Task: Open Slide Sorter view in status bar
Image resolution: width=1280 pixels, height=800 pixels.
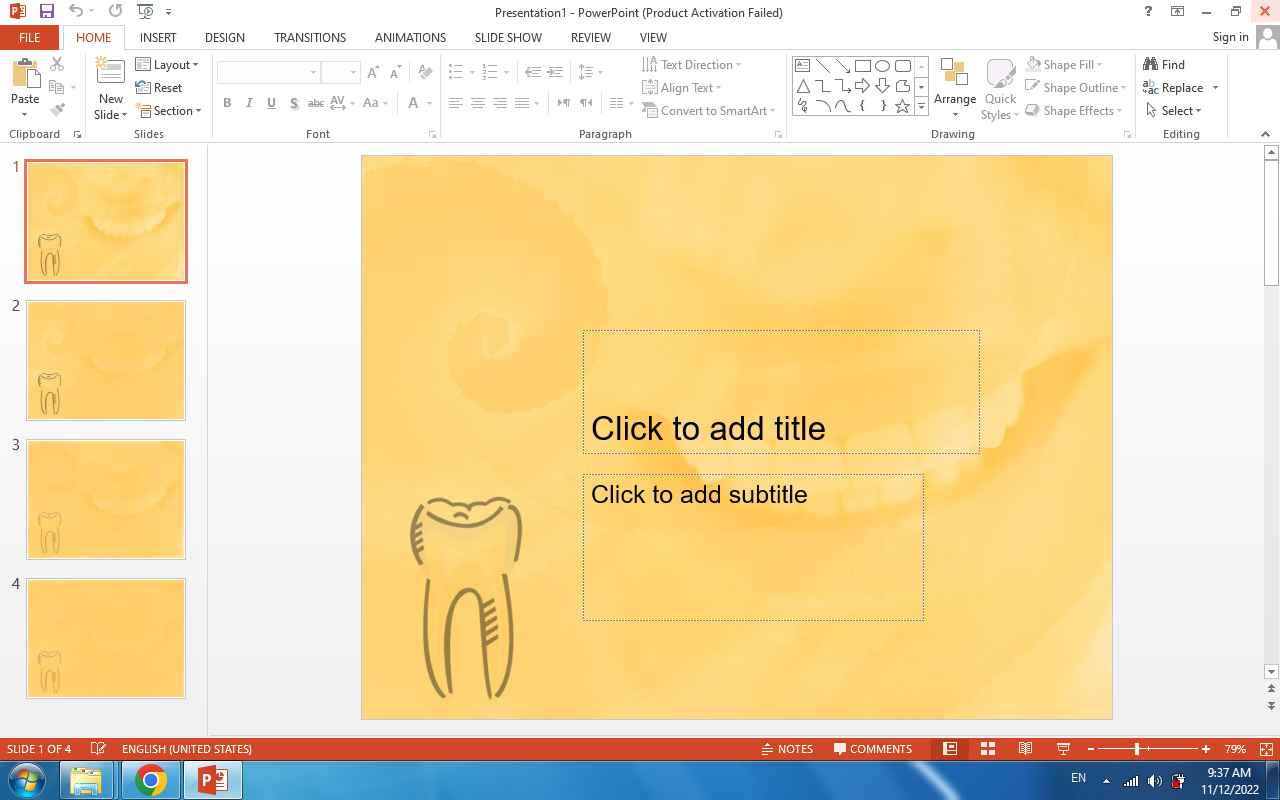Action: coord(987,749)
